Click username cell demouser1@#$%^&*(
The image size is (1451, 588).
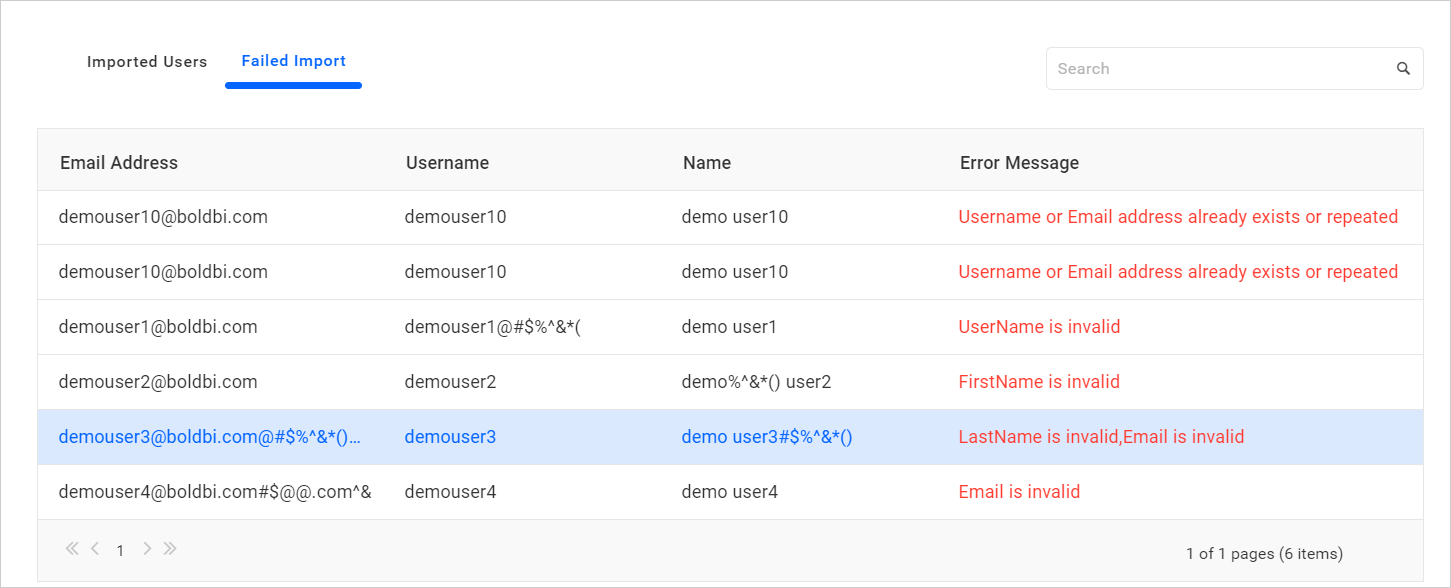pyautogui.click(x=493, y=327)
